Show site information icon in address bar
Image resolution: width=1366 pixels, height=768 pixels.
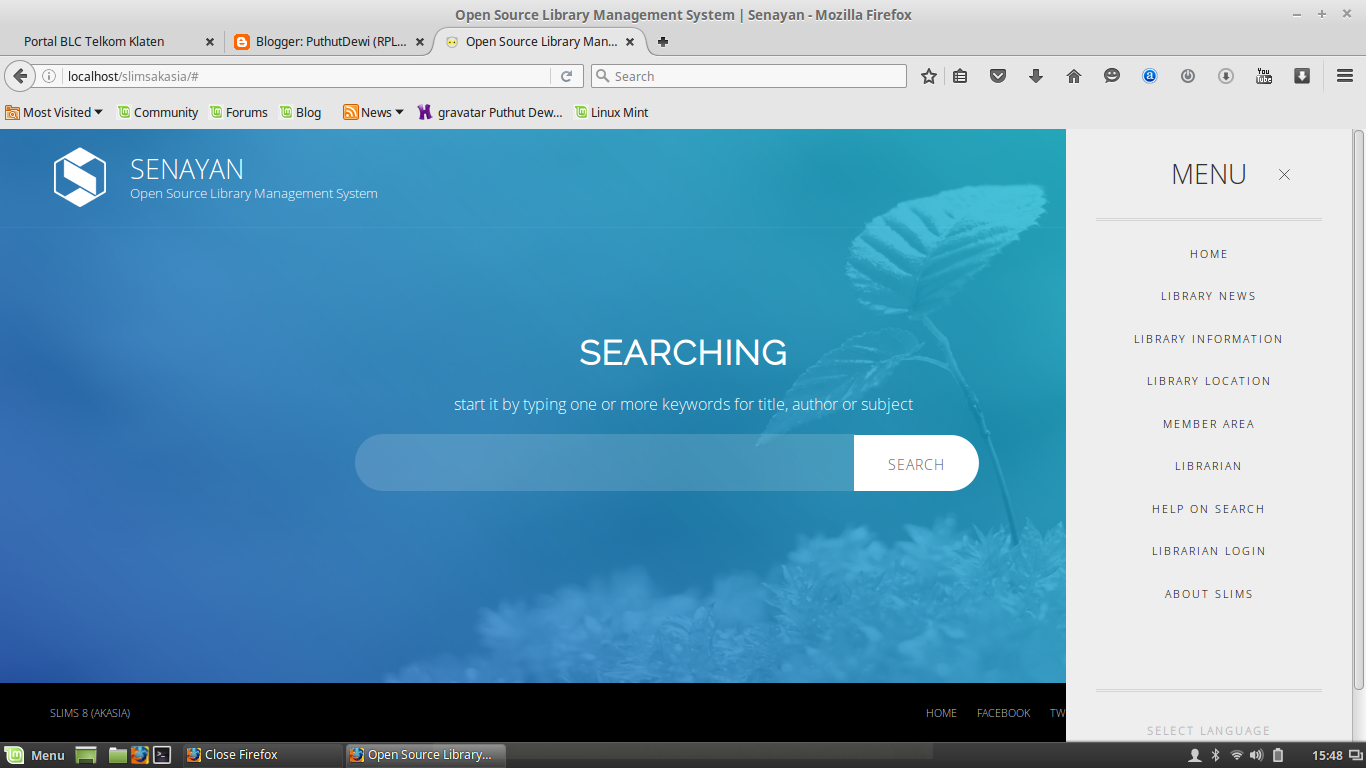pos(48,76)
